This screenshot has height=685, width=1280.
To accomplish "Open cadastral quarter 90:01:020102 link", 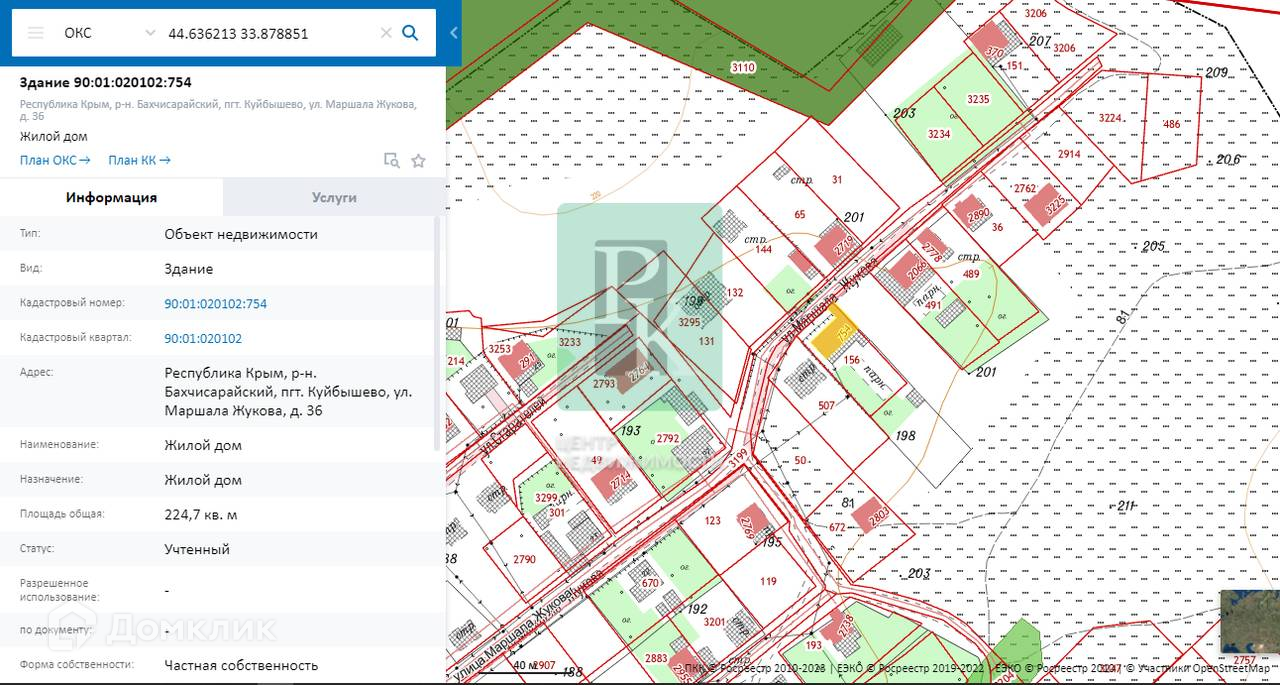I will pos(203,338).
